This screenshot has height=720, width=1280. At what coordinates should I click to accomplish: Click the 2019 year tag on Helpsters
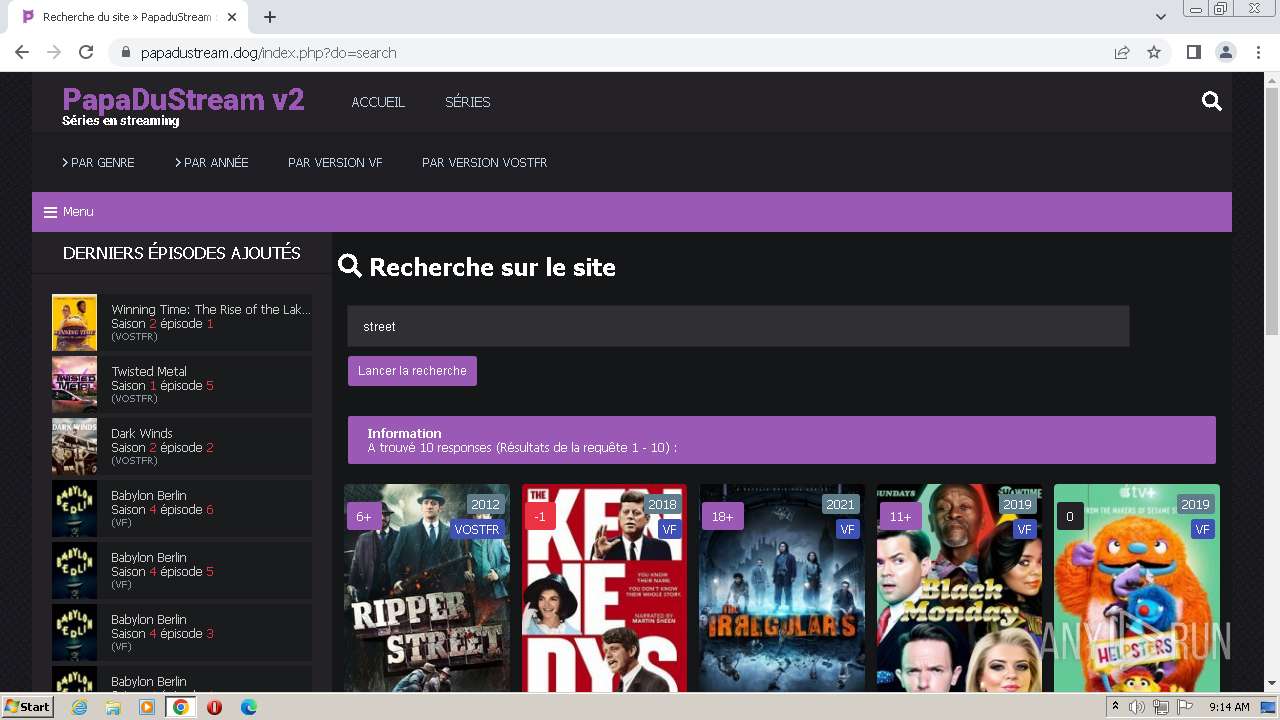1195,505
